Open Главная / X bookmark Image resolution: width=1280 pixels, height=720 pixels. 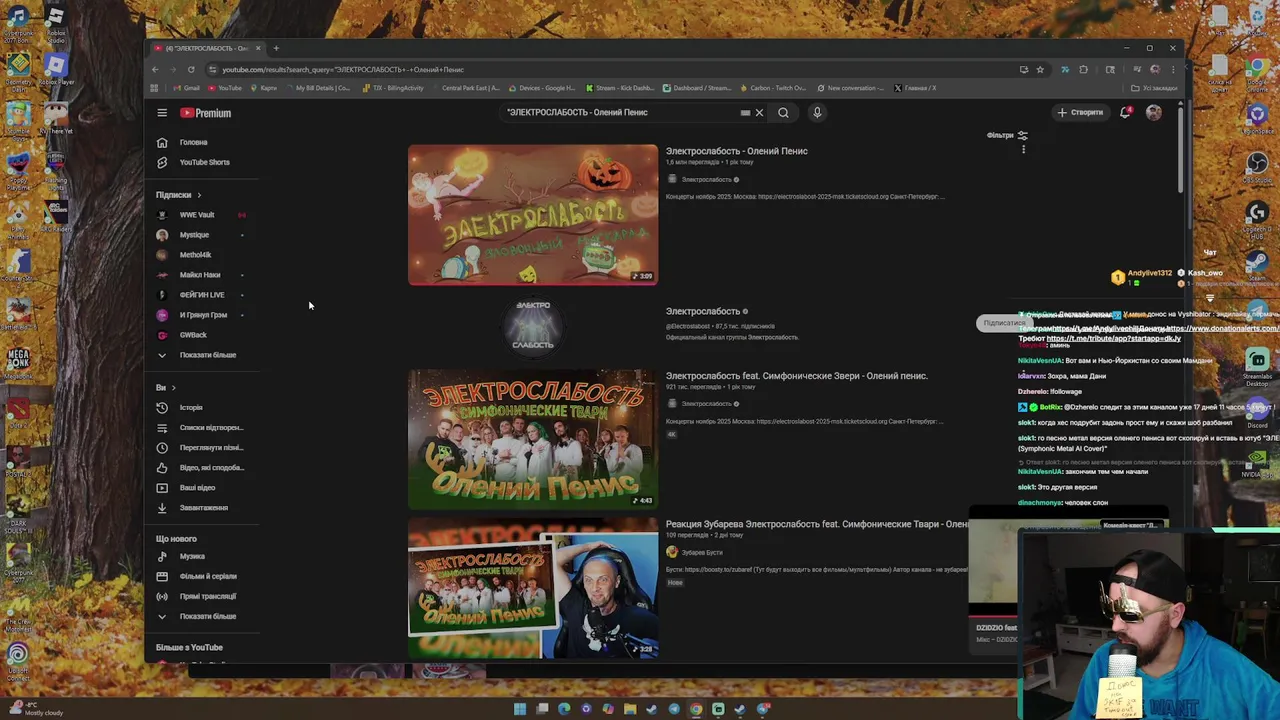pos(915,88)
